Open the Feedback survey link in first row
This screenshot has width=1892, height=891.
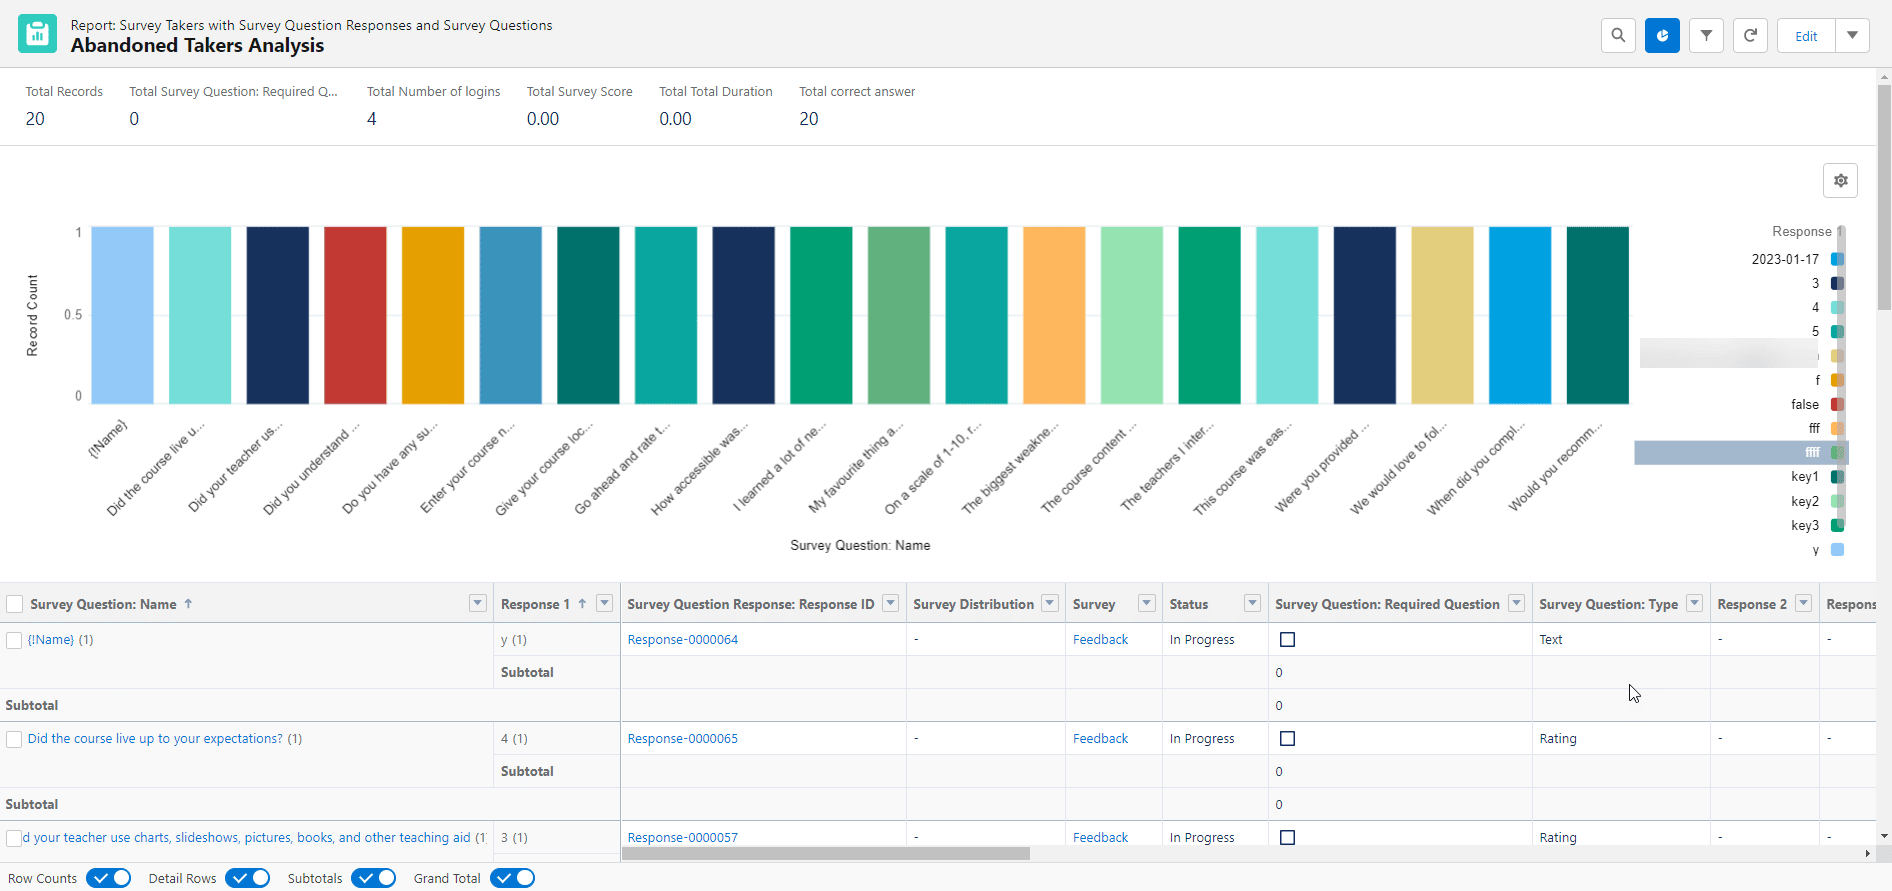click(1100, 640)
